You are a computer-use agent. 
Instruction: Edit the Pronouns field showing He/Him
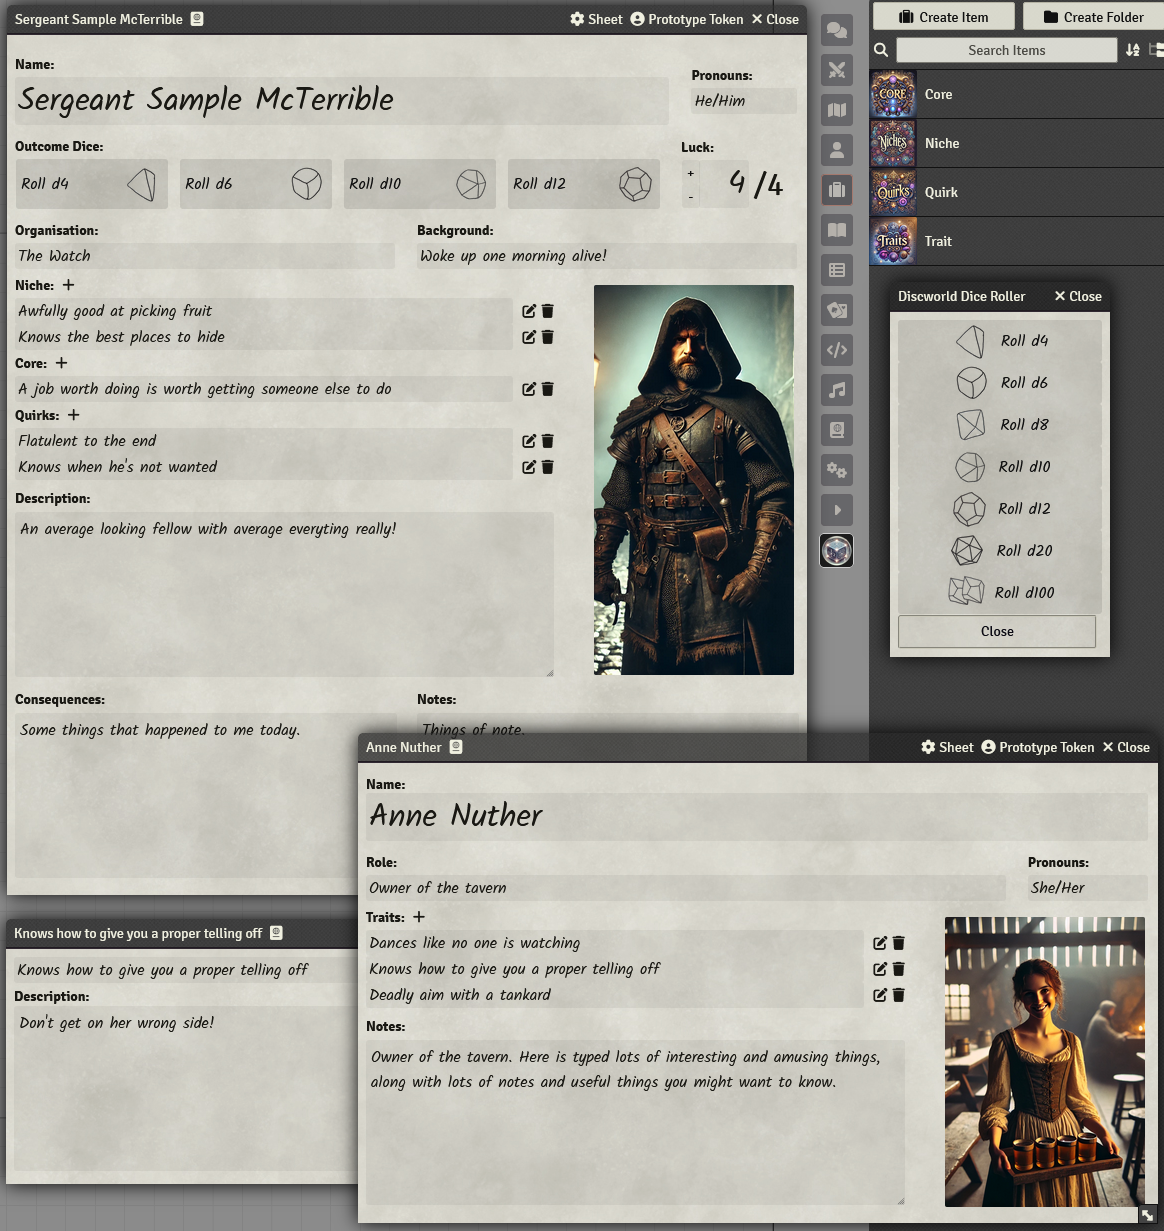[x=744, y=101]
